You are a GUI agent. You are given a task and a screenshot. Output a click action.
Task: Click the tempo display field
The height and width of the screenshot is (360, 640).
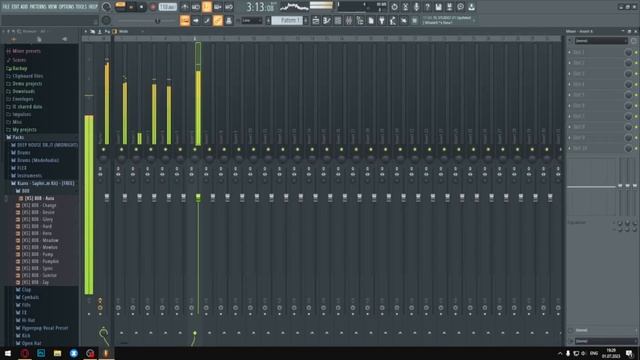pos(167,7)
